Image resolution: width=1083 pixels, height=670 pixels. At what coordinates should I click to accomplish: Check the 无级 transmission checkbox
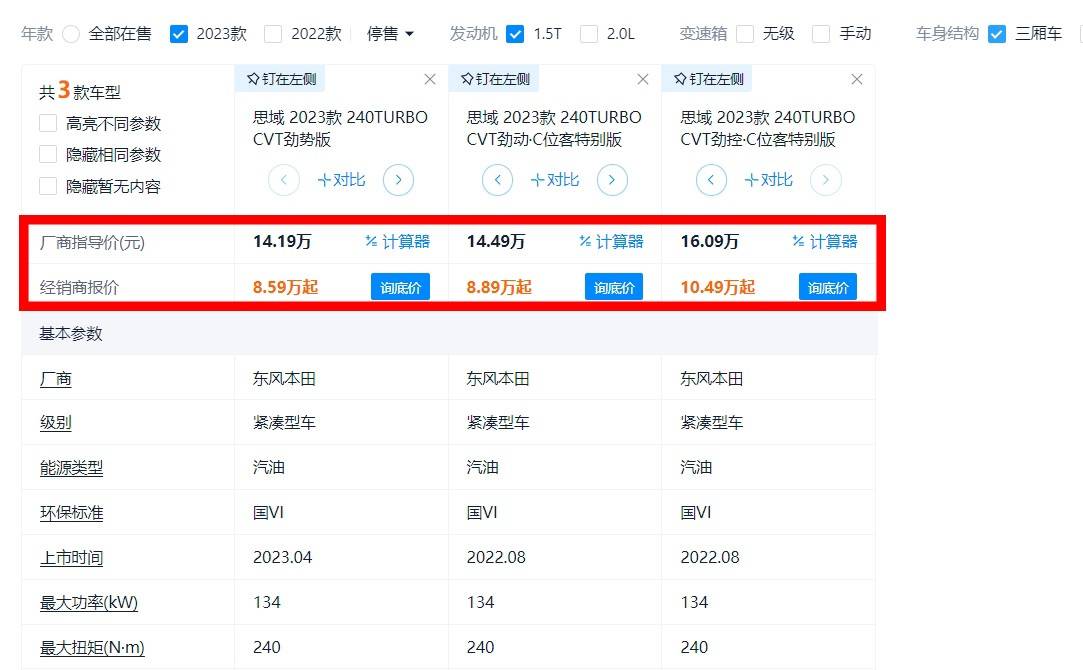[745, 34]
